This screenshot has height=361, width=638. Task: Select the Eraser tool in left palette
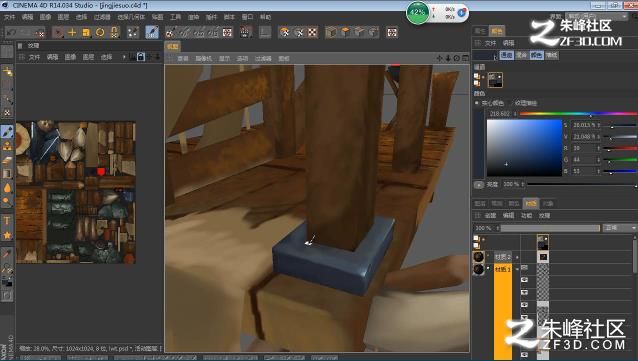coord(7,161)
